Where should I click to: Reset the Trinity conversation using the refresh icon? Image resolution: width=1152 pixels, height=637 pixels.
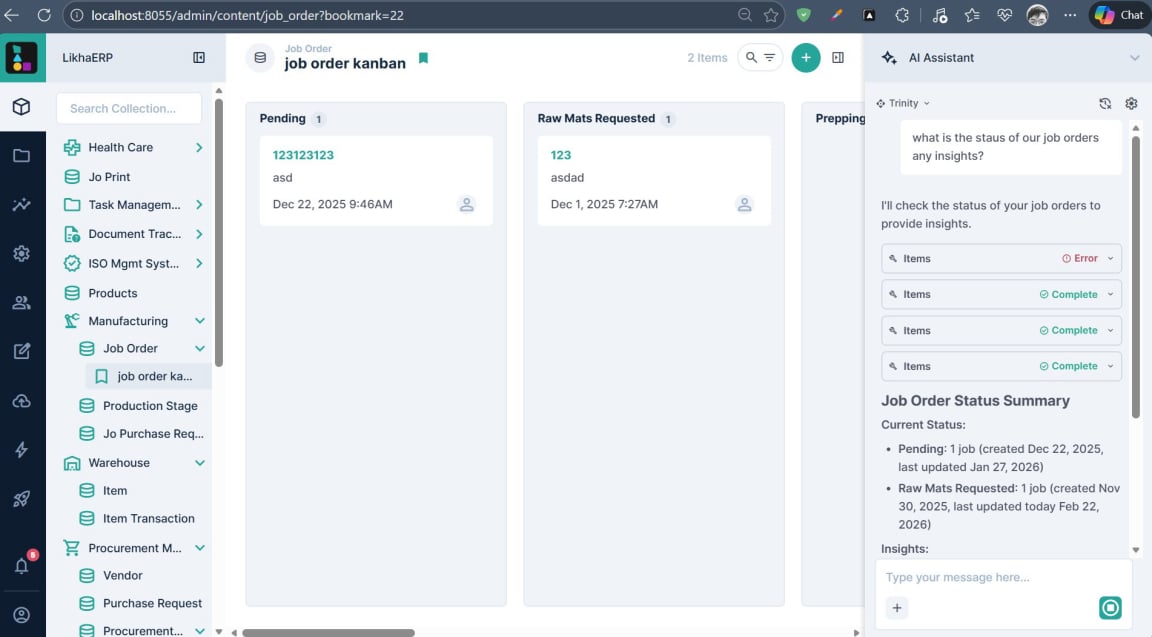click(1104, 103)
